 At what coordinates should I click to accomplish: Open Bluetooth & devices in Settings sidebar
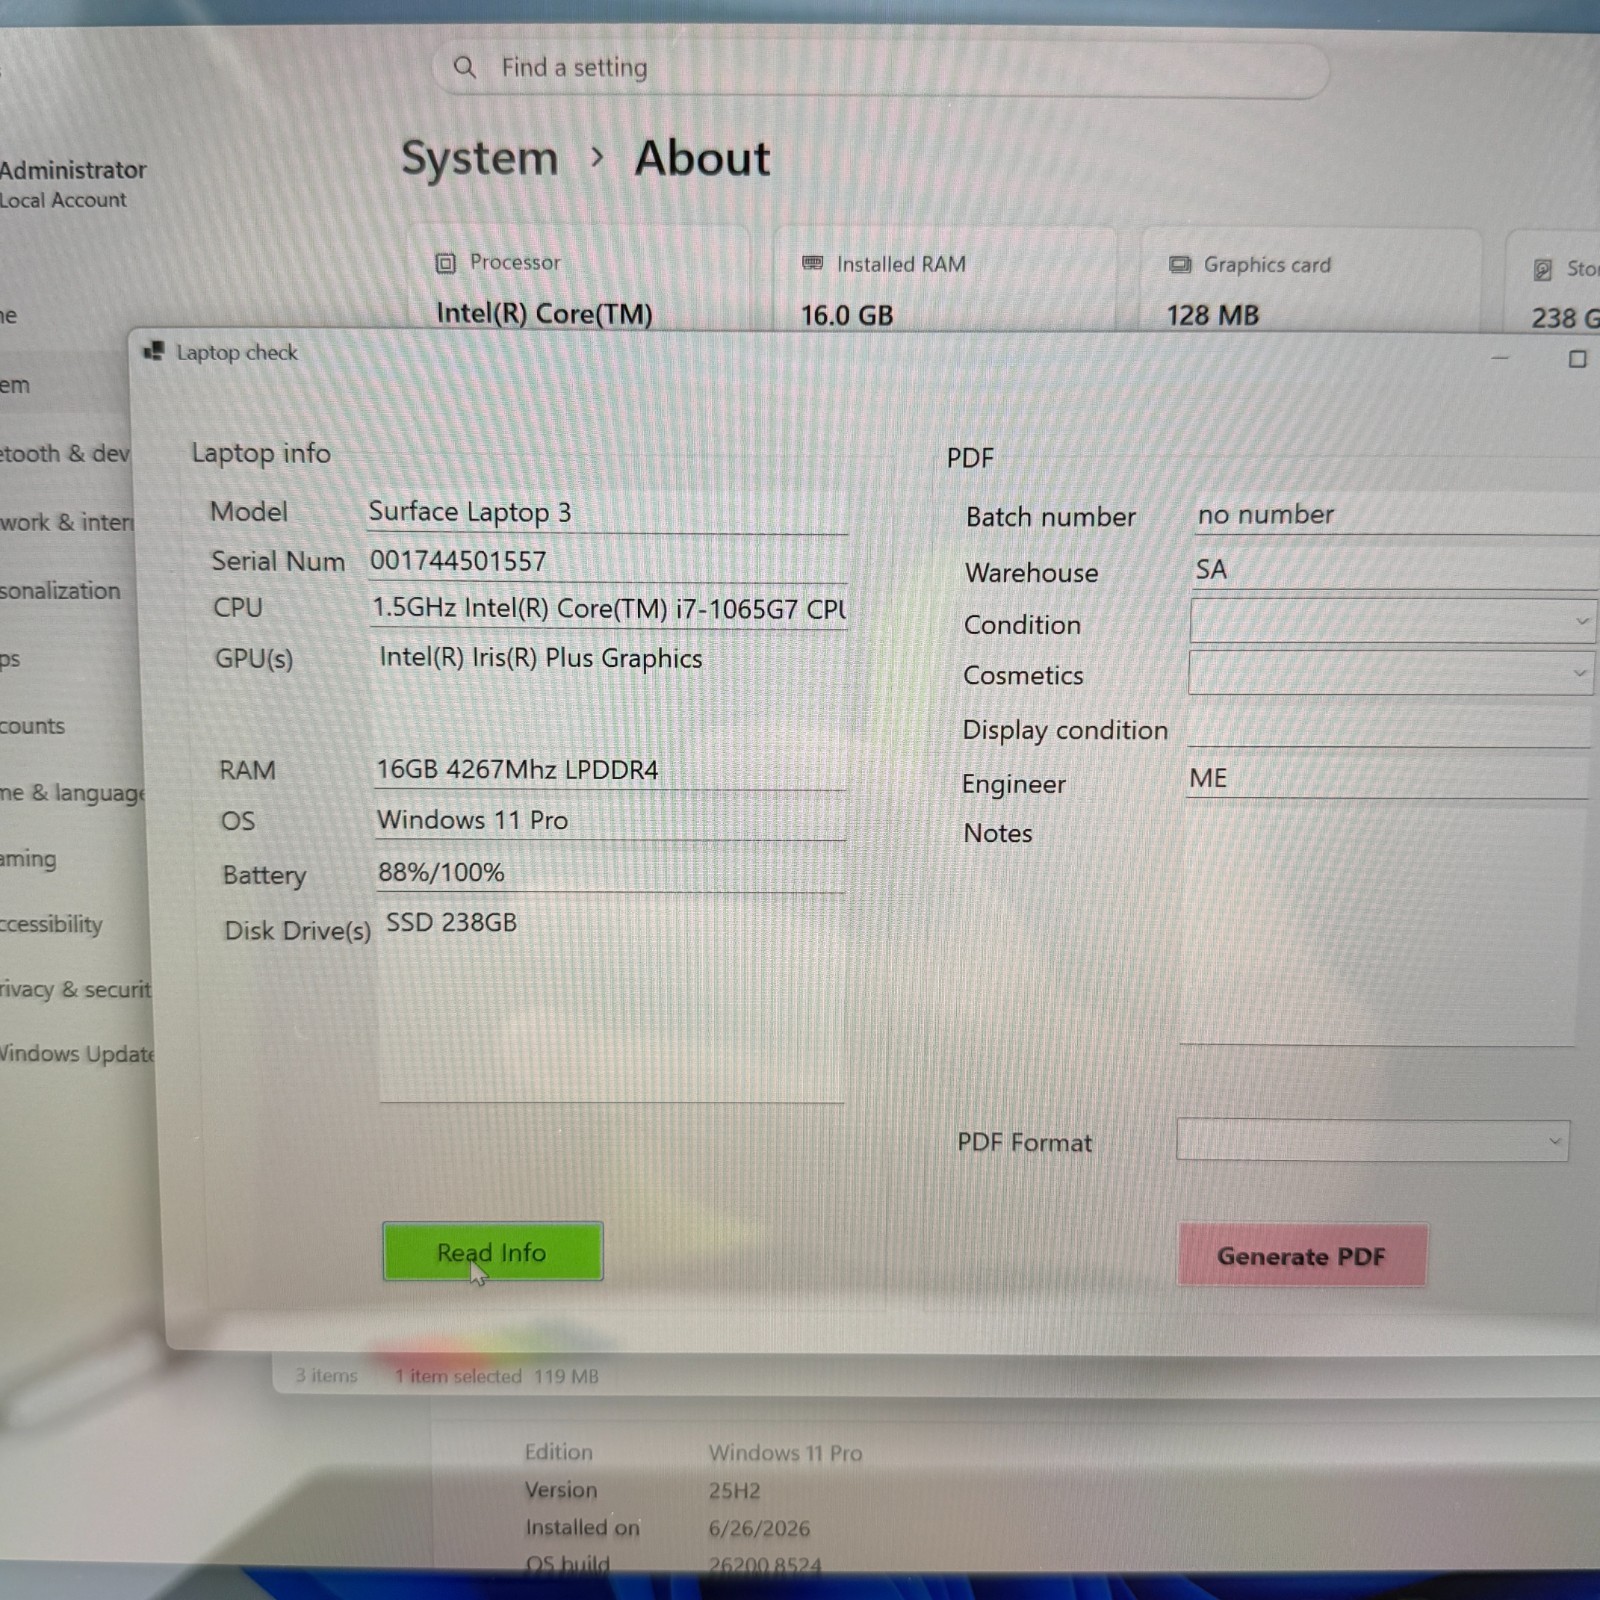click(65, 453)
